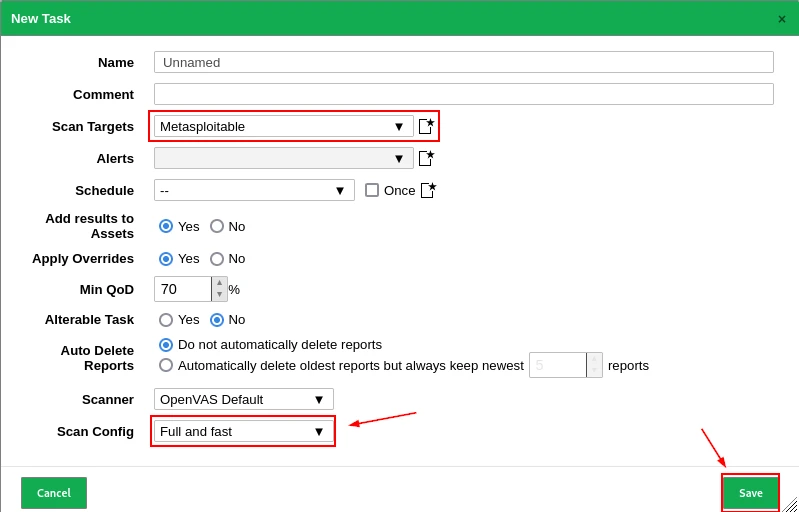The width and height of the screenshot is (799, 512).
Task: Click the dialog resize handle
Action: (789, 504)
